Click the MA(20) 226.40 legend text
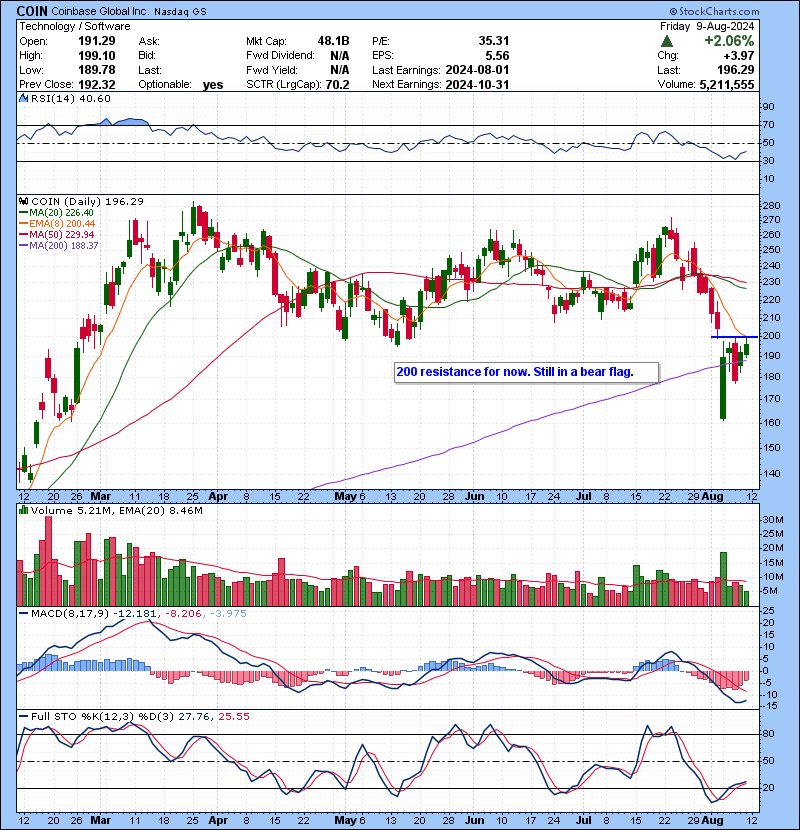This screenshot has width=800, height=830. [61, 213]
